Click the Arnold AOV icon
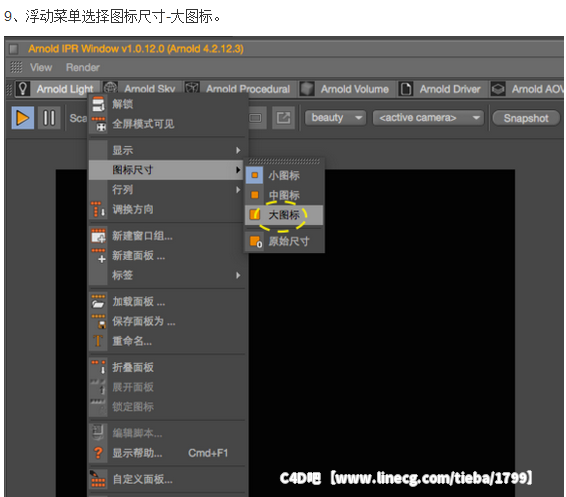Screen dimensions: 566x497 (x=498, y=89)
